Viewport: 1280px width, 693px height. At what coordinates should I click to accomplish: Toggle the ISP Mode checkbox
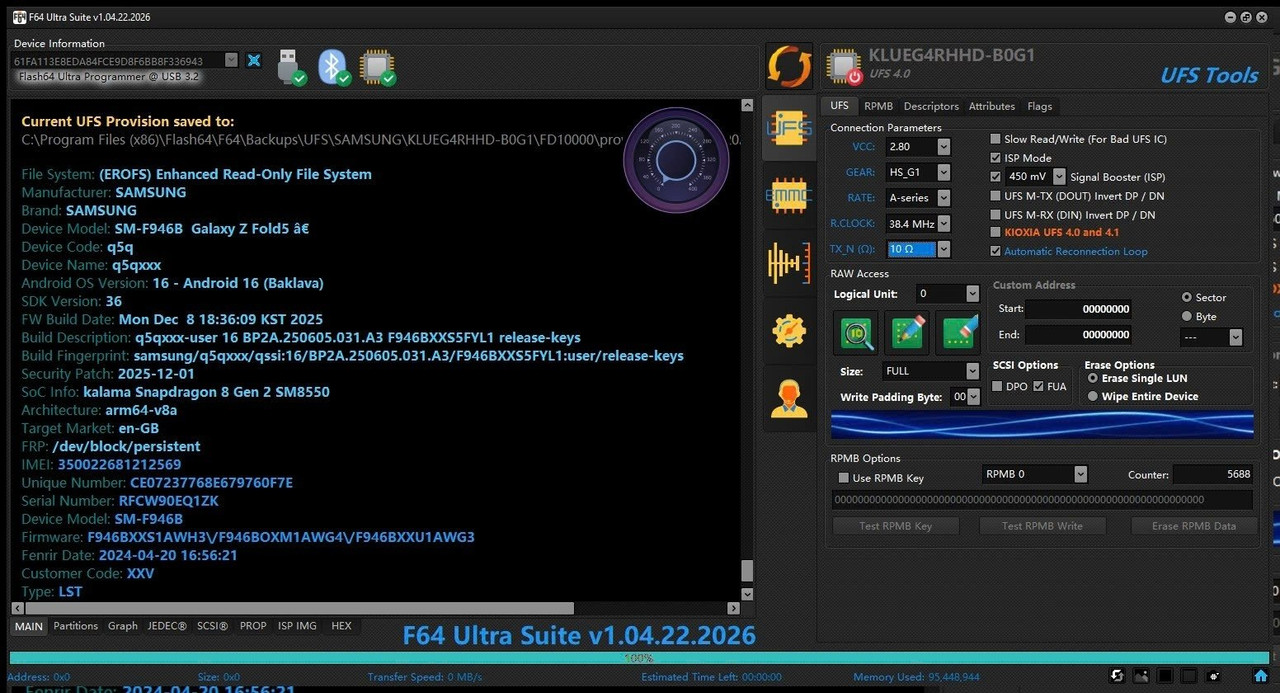coord(996,158)
